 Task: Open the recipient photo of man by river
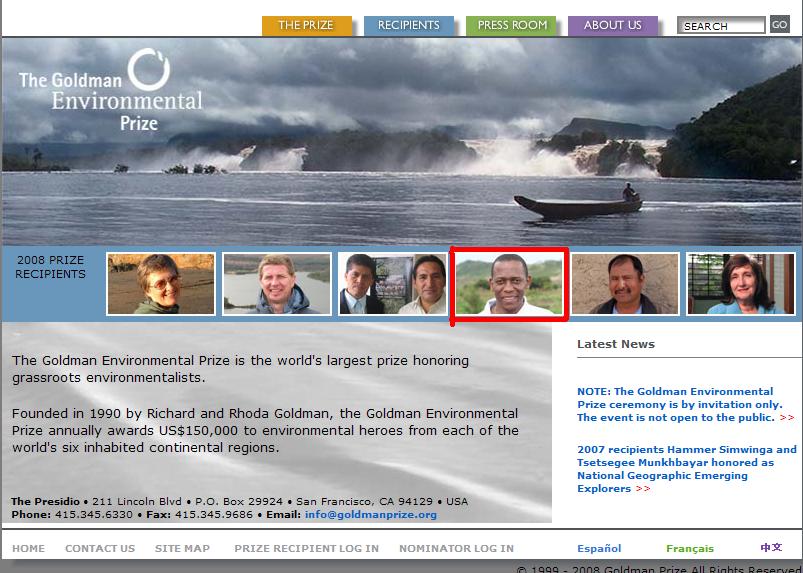click(x=277, y=283)
